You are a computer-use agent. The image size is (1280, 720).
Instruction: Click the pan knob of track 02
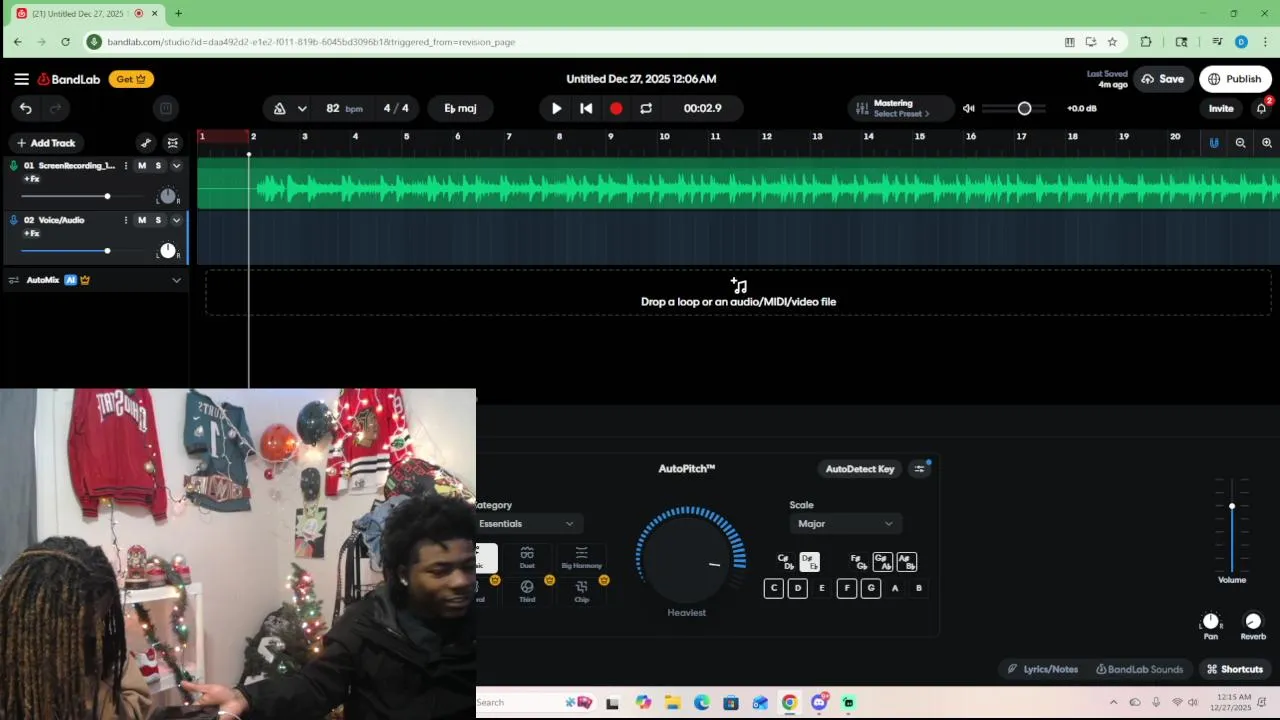click(x=168, y=251)
